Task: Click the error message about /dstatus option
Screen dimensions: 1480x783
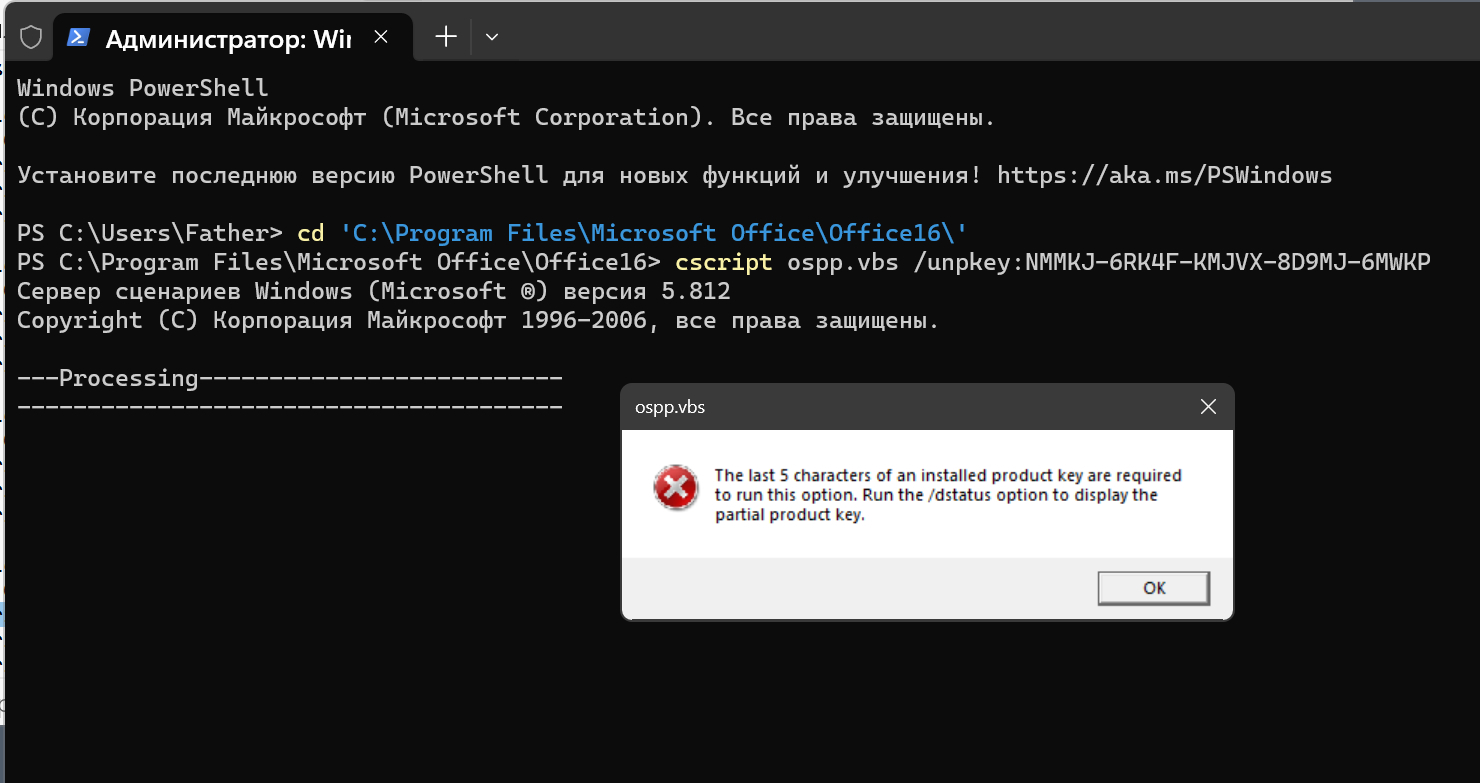Action: tap(948, 495)
